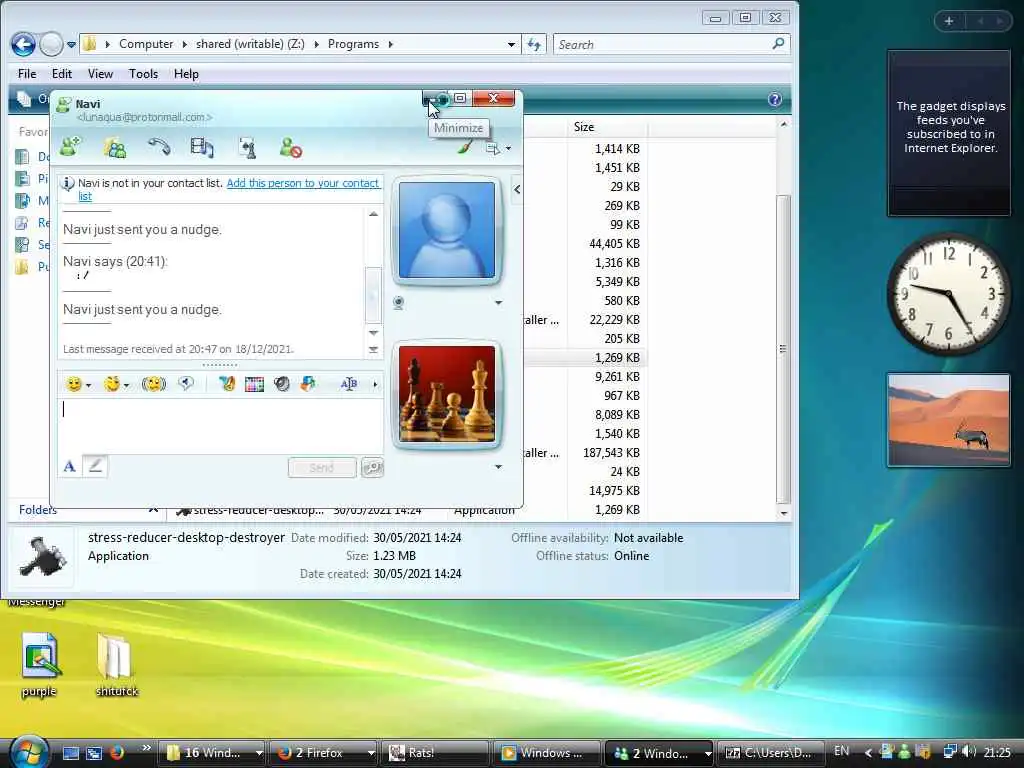Open the share video and music icon
Viewport: 1024px width, 768px height.
tap(202, 148)
